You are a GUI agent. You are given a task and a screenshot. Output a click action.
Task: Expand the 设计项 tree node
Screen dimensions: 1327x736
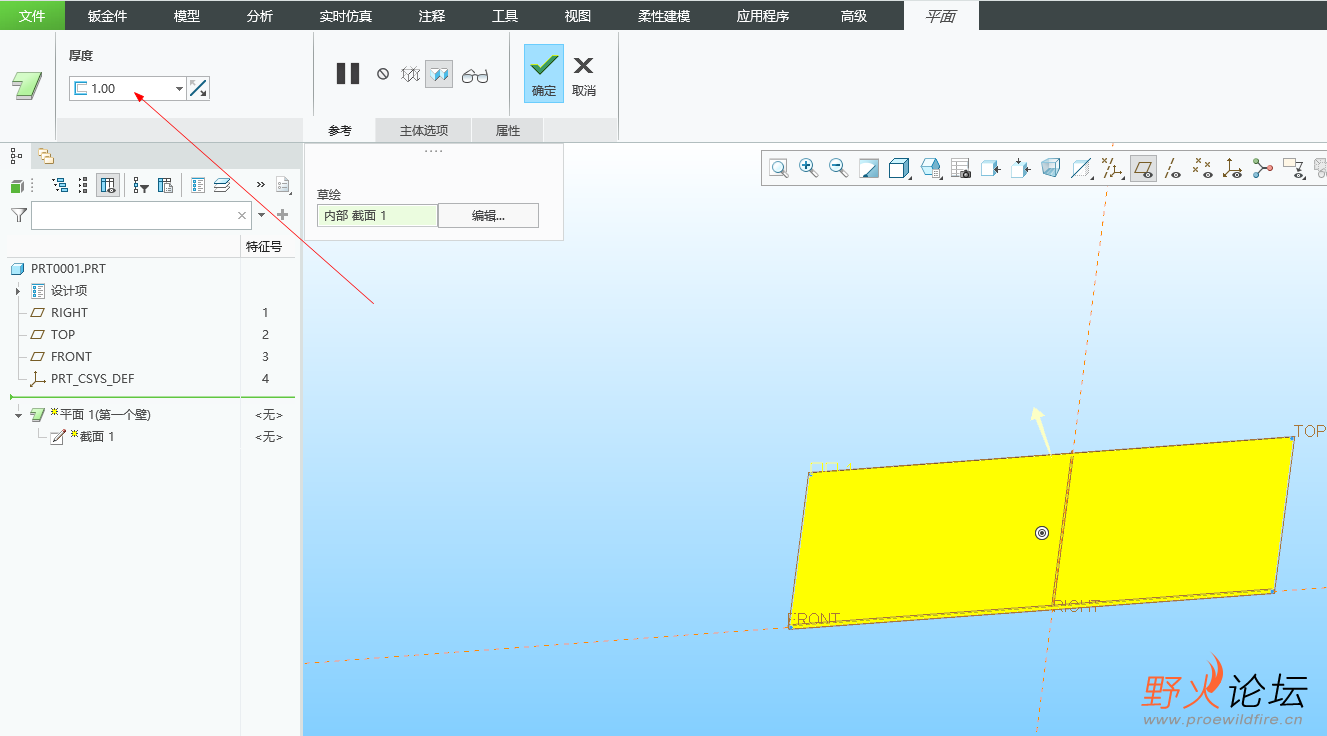click(18, 291)
